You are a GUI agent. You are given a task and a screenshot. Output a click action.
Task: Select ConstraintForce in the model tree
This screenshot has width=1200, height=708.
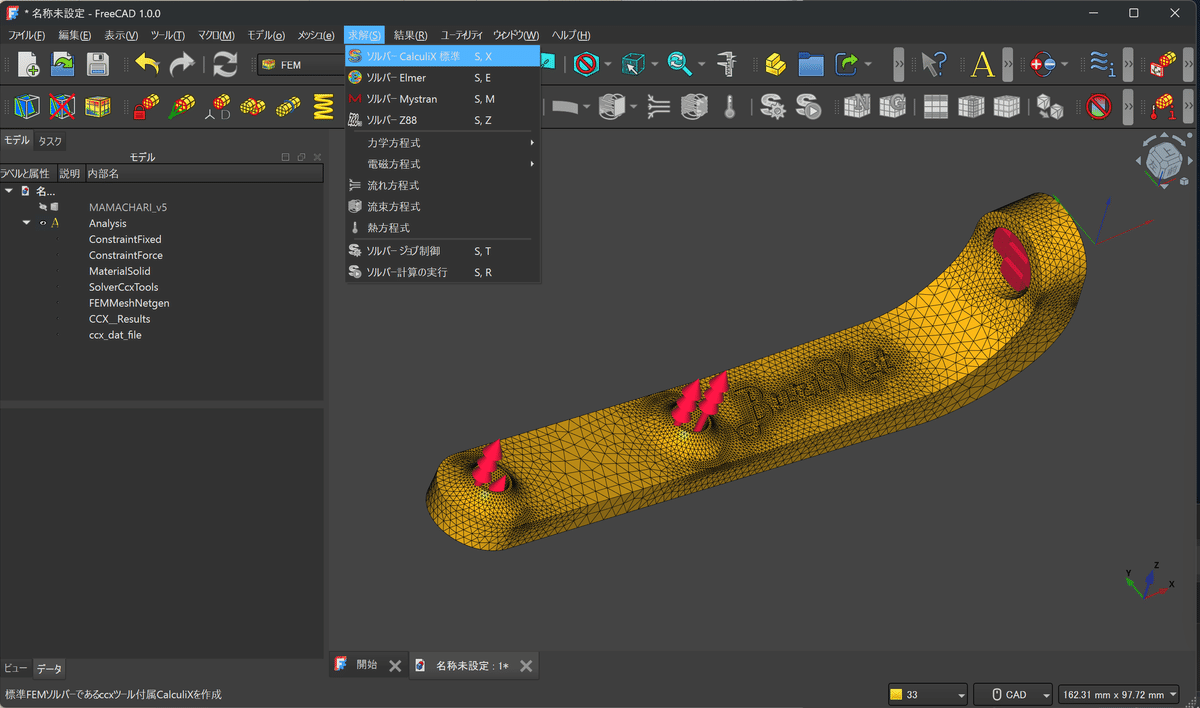pos(125,256)
